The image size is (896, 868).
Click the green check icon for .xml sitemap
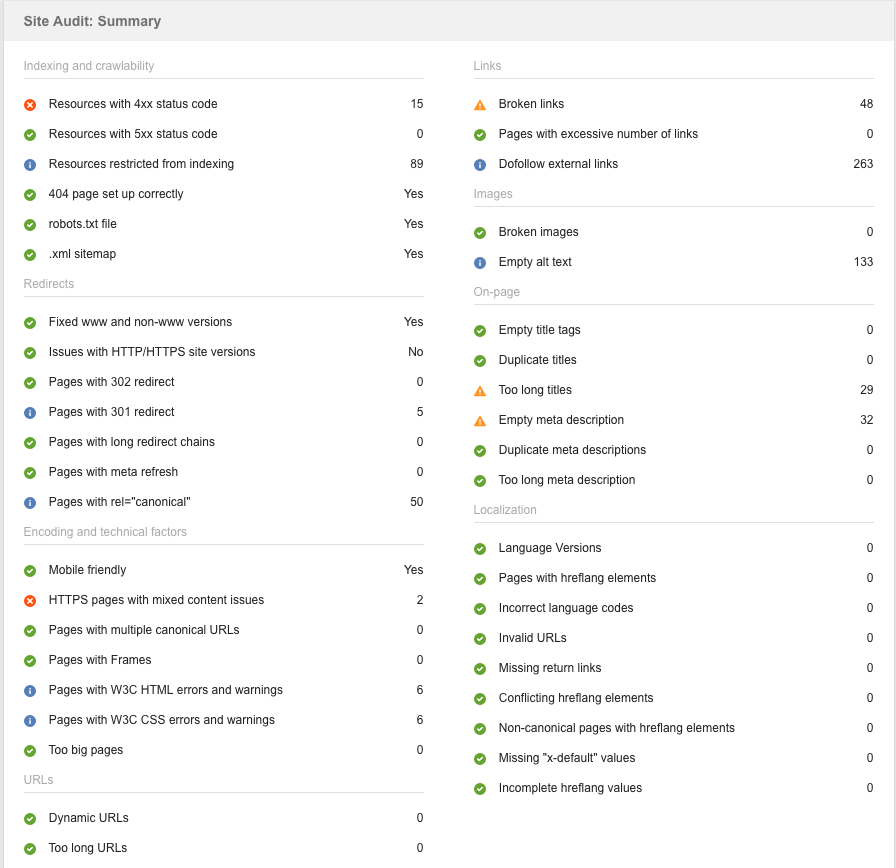tap(29, 254)
